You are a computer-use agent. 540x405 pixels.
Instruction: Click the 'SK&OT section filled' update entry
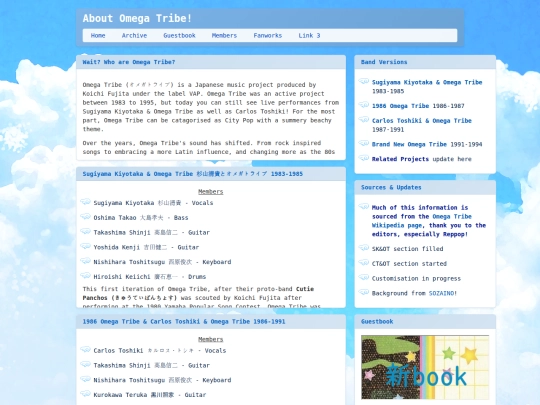pyautogui.click(x=407, y=249)
